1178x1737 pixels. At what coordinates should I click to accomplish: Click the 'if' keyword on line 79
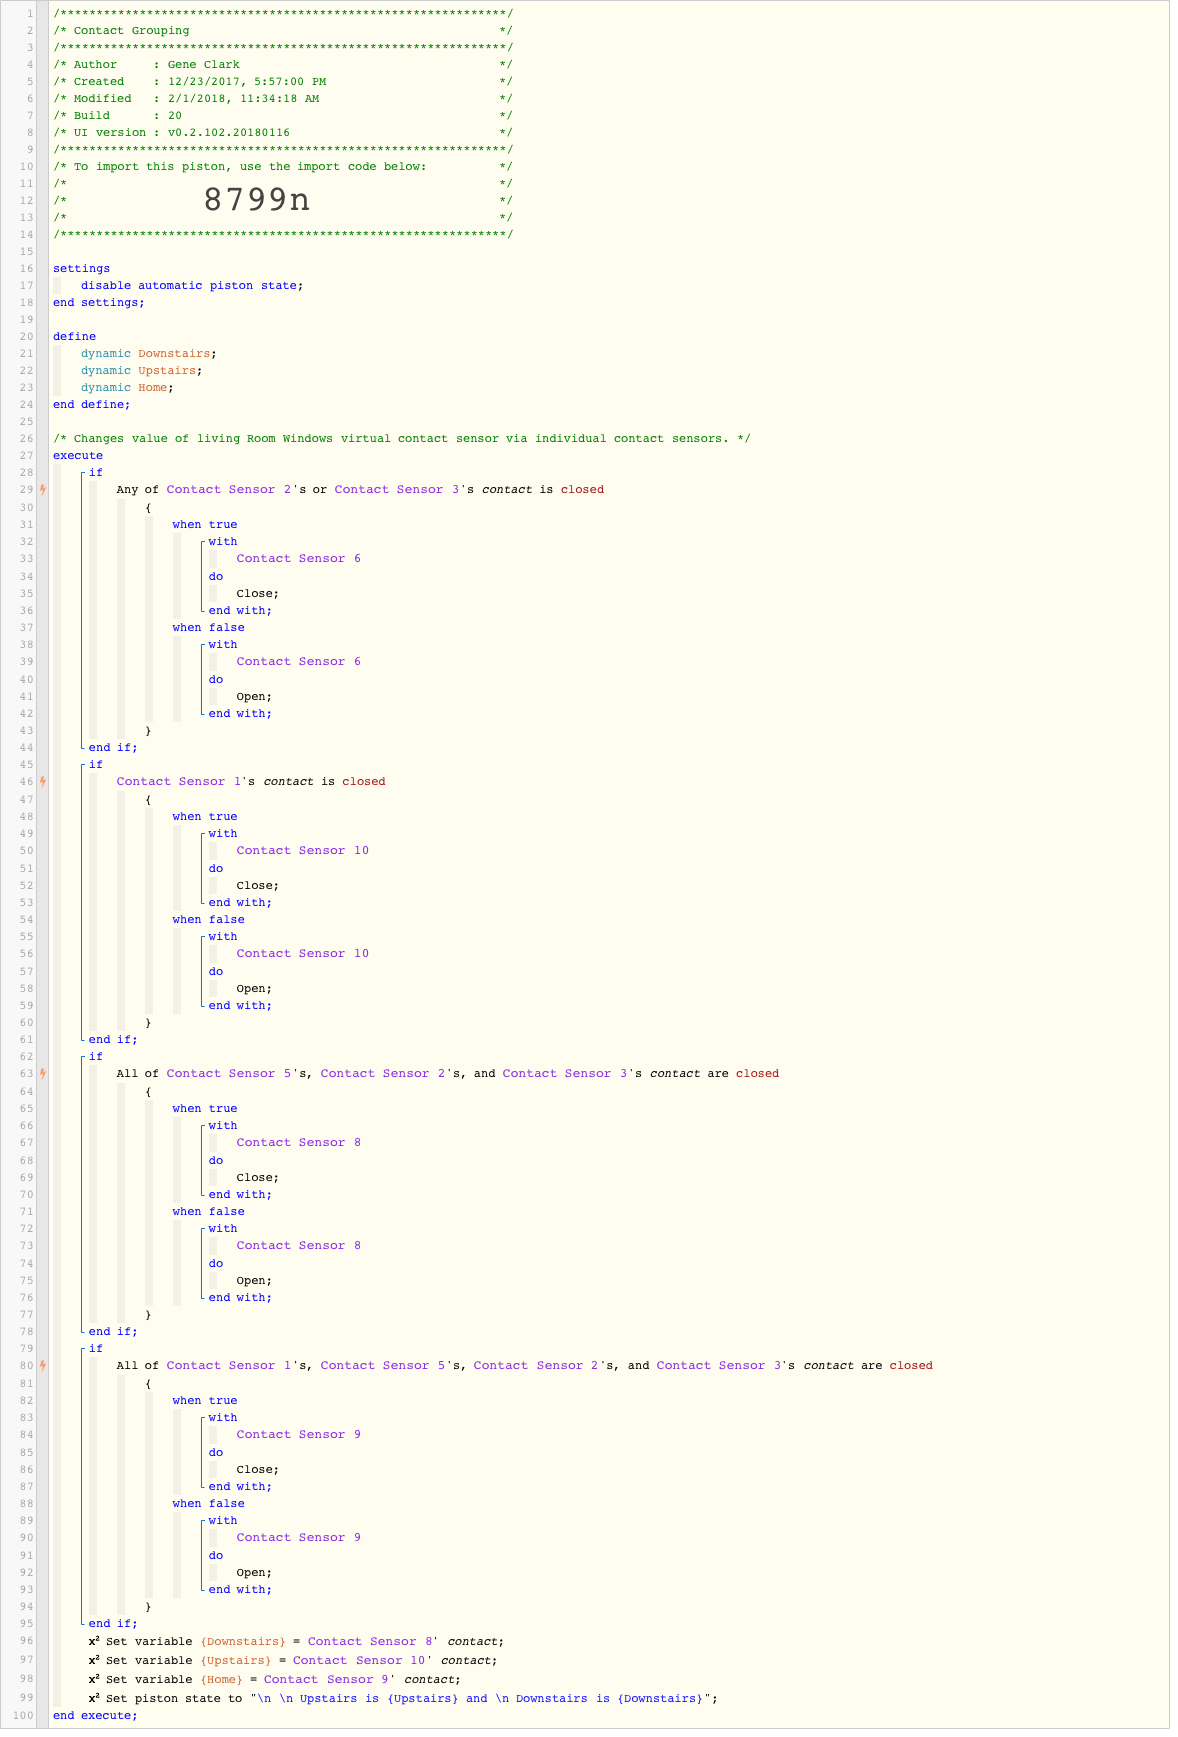tap(96, 1349)
